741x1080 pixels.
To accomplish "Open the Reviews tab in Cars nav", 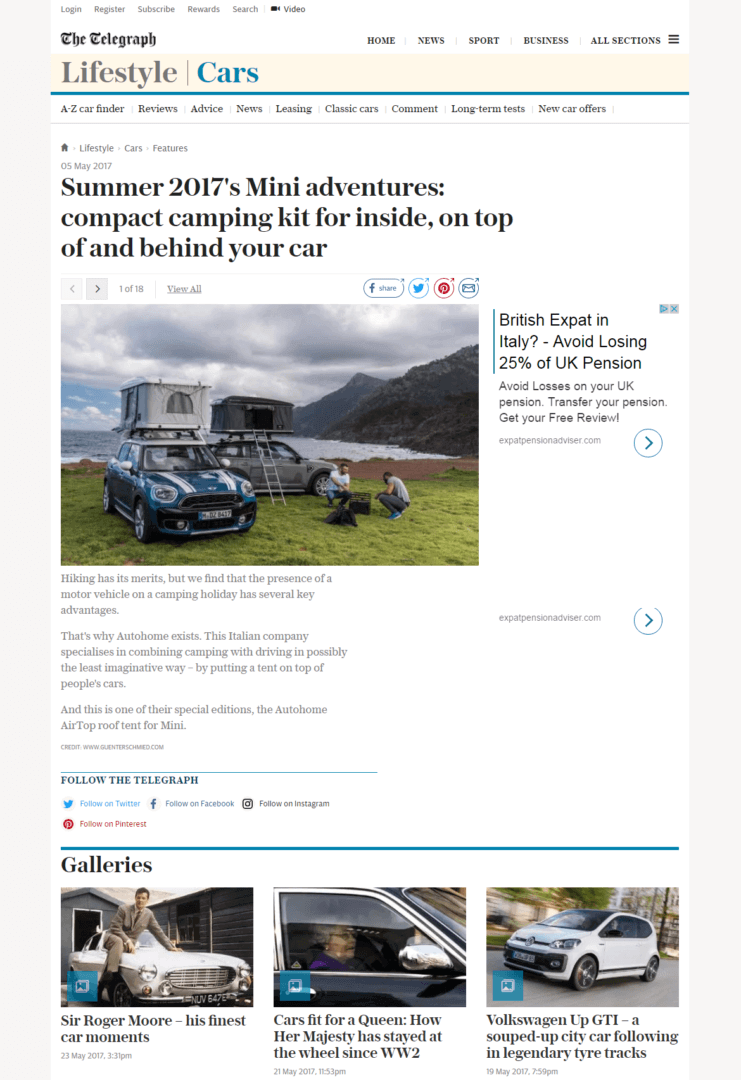I will (158, 109).
